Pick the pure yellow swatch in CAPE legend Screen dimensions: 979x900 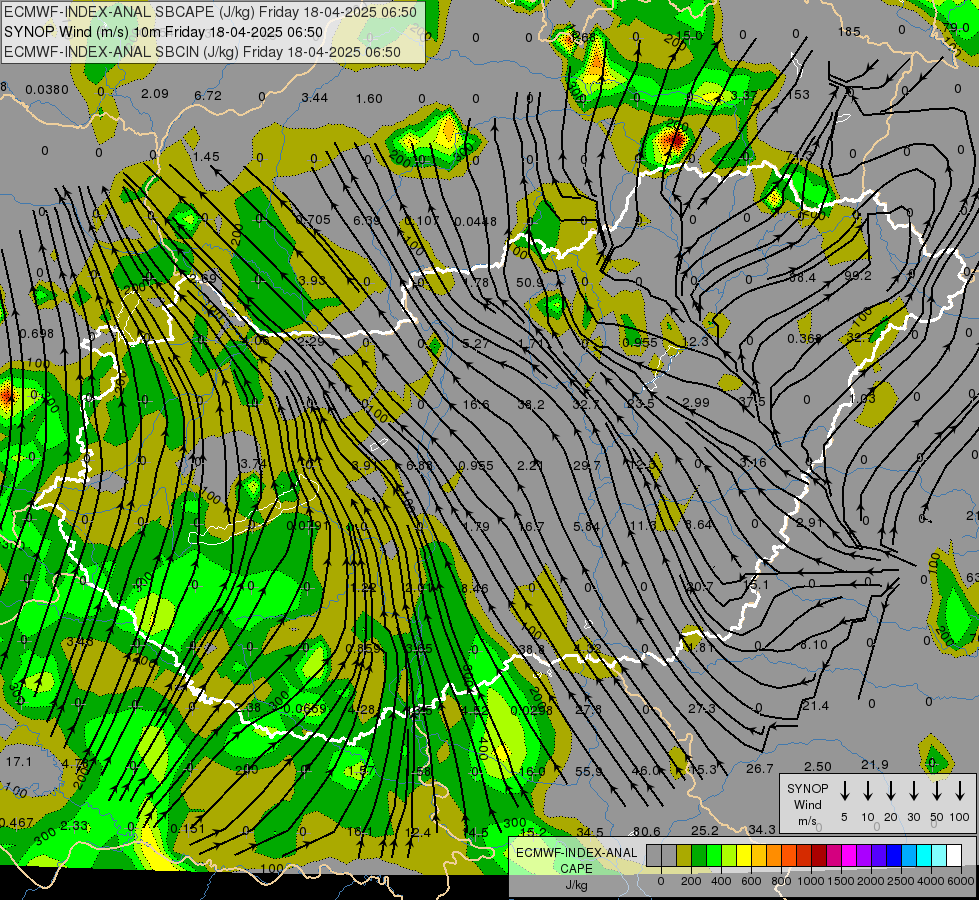(744, 855)
